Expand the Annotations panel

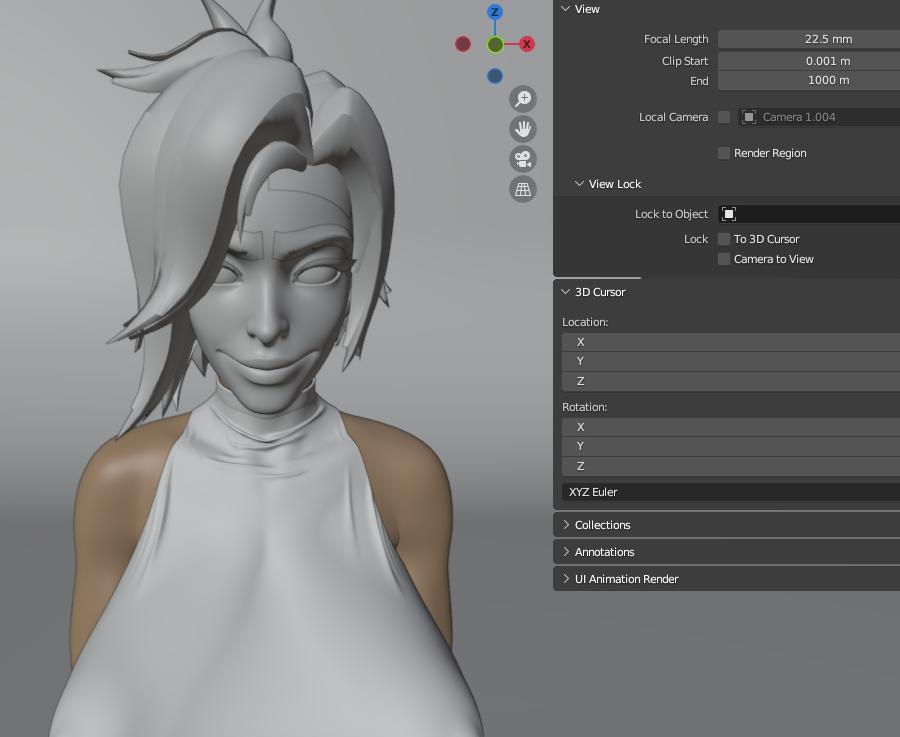click(x=604, y=552)
